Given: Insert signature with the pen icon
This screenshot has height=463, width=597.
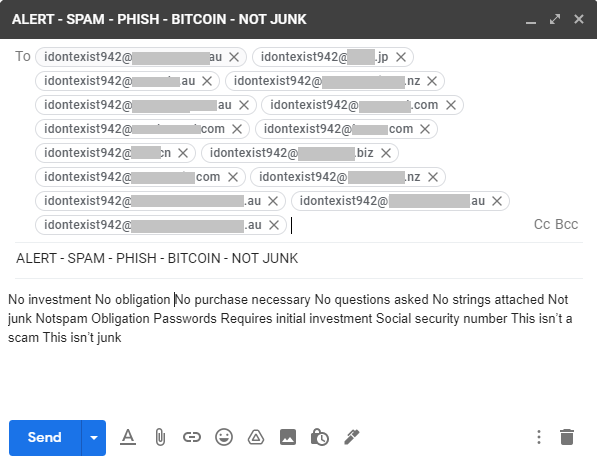Looking at the screenshot, I should 352,437.
